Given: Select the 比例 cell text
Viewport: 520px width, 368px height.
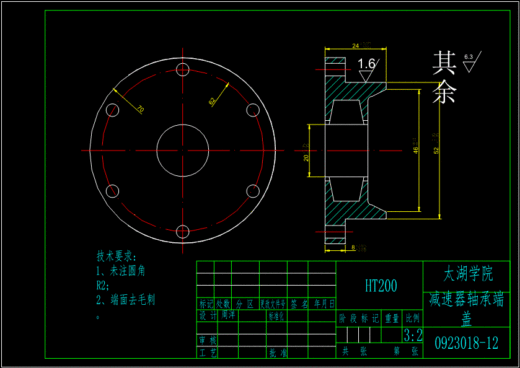Looking at the screenshot, I should click(x=412, y=318).
